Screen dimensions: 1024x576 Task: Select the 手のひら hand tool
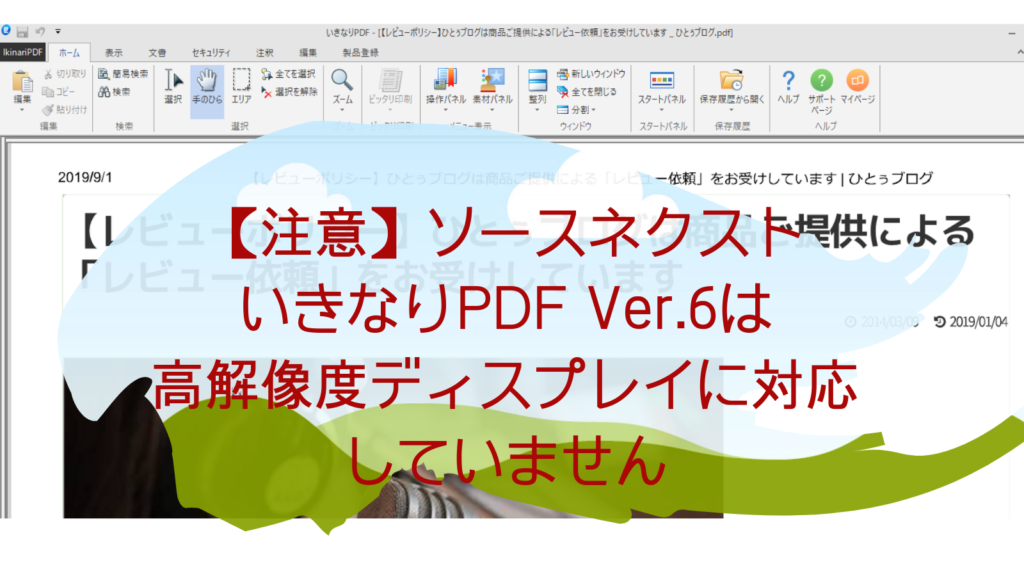[x=207, y=87]
